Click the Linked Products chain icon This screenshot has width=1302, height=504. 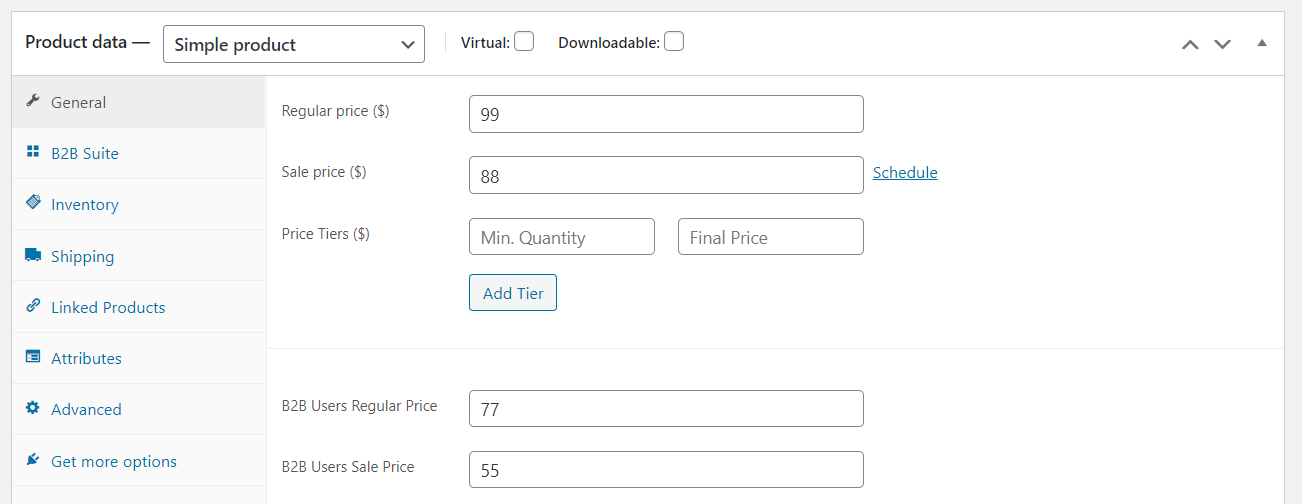[32, 306]
